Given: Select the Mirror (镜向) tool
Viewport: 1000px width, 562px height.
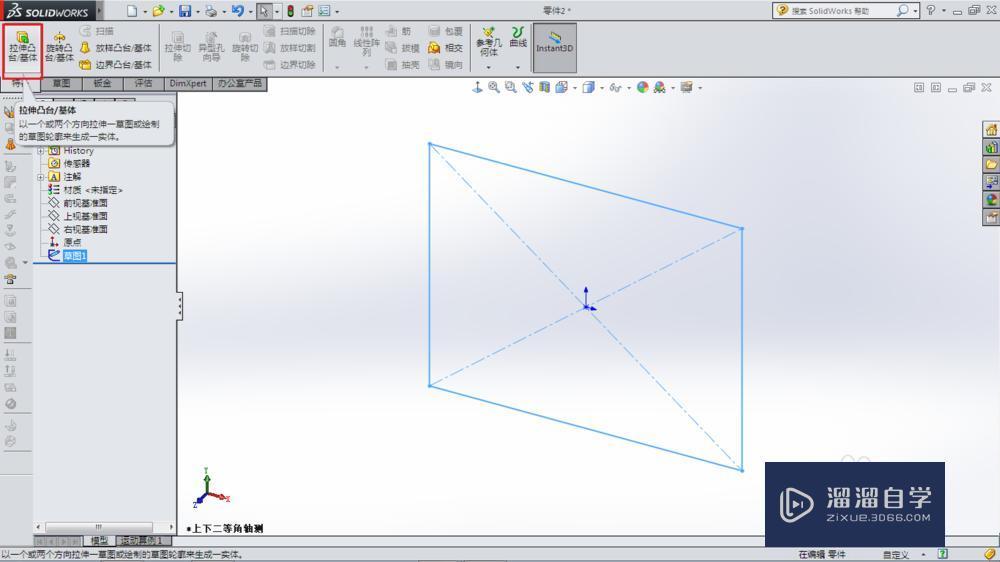Looking at the screenshot, I should (x=445, y=64).
